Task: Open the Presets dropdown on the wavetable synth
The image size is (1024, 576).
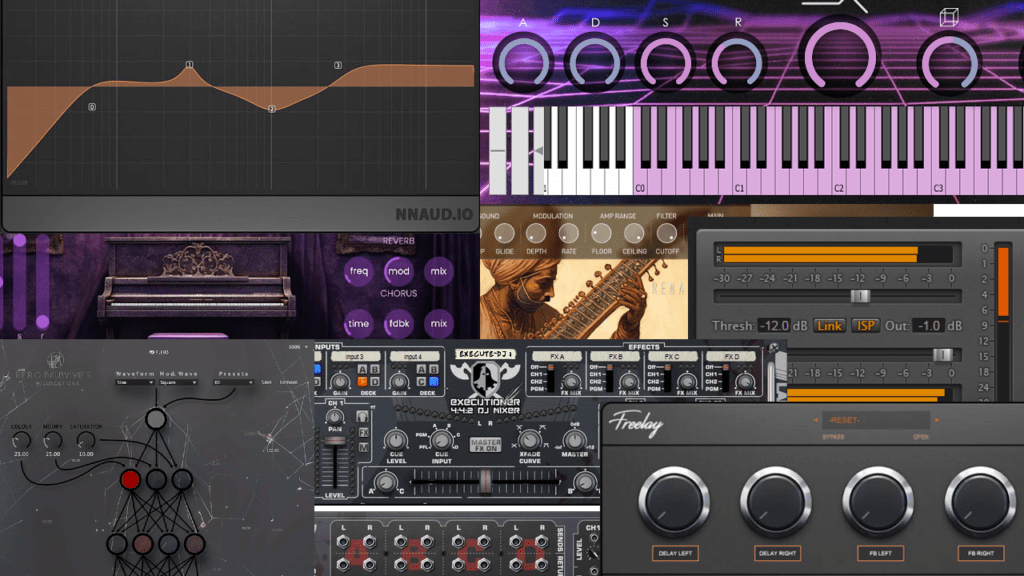Action: [232, 382]
